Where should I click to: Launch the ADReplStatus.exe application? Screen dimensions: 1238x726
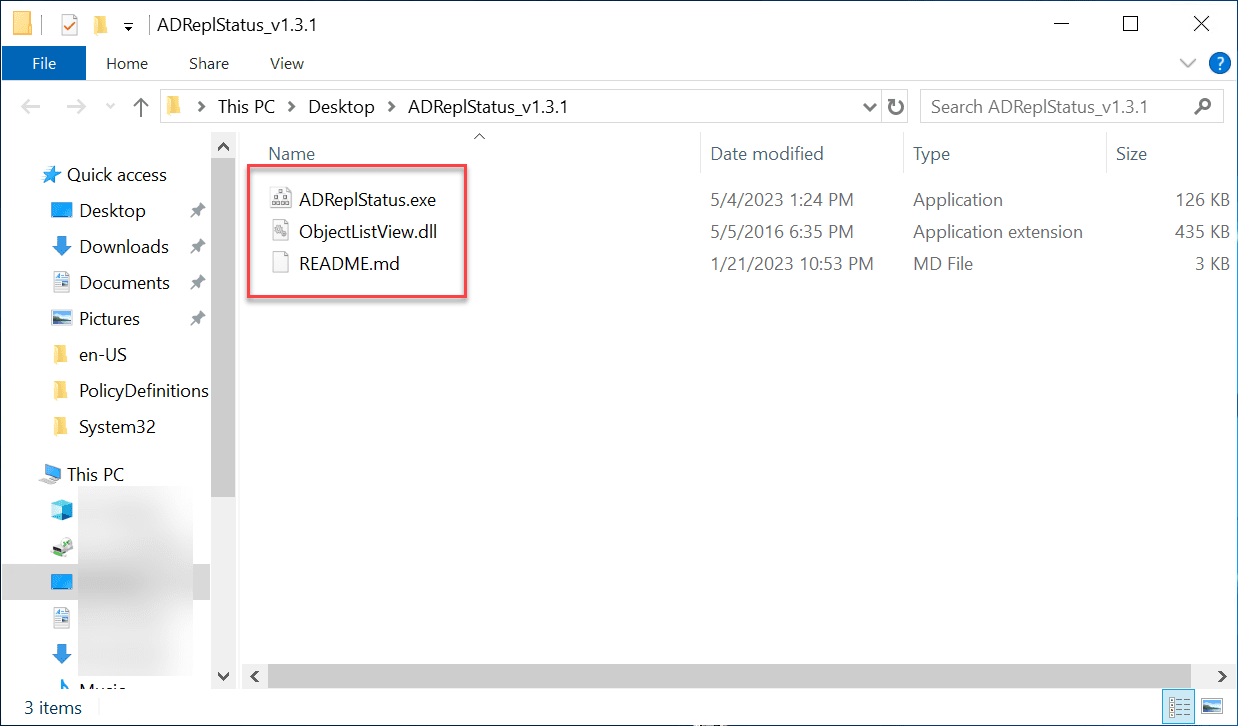click(367, 198)
